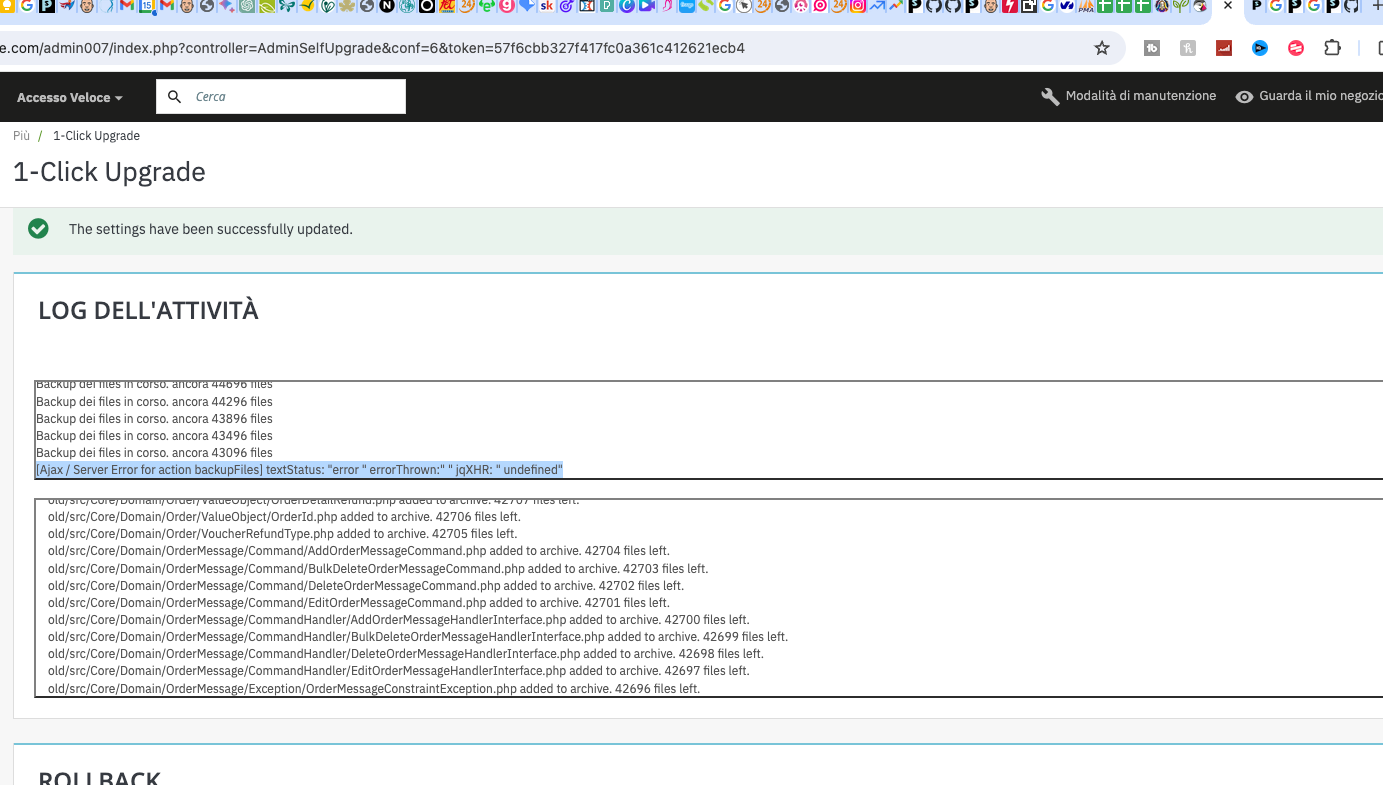Viewport: 1383px width, 785px height.
Task: Click the wrench maintenance icon
Action: [x=1050, y=97]
